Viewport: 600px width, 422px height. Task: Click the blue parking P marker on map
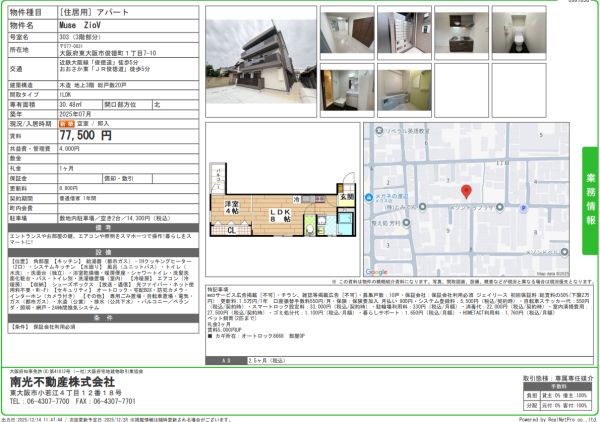click(523, 208)
